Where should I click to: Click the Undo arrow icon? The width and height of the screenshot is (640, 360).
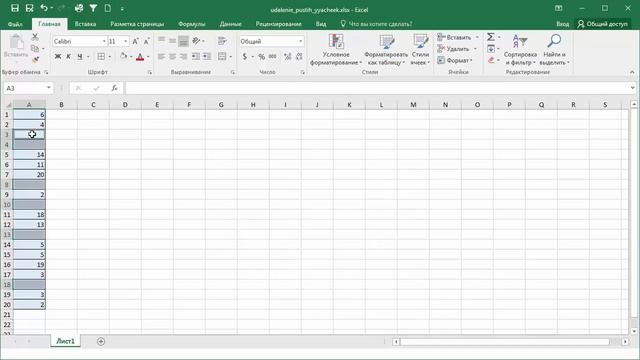[44, 8]
